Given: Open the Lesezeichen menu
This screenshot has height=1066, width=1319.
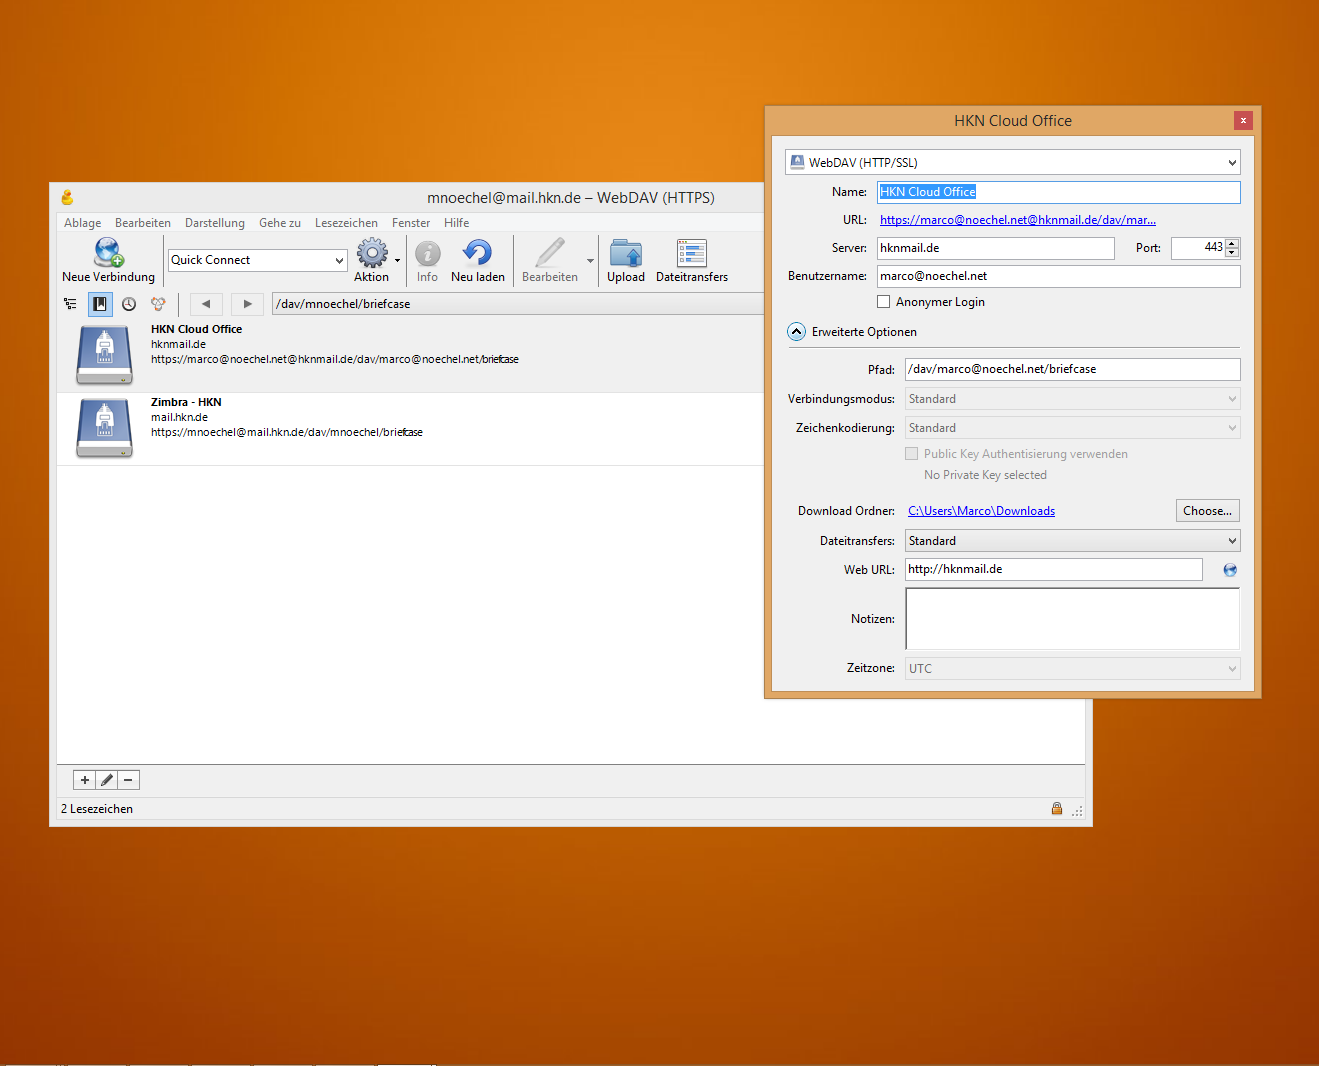Looking at the screenshot, I should coord(346,223).
